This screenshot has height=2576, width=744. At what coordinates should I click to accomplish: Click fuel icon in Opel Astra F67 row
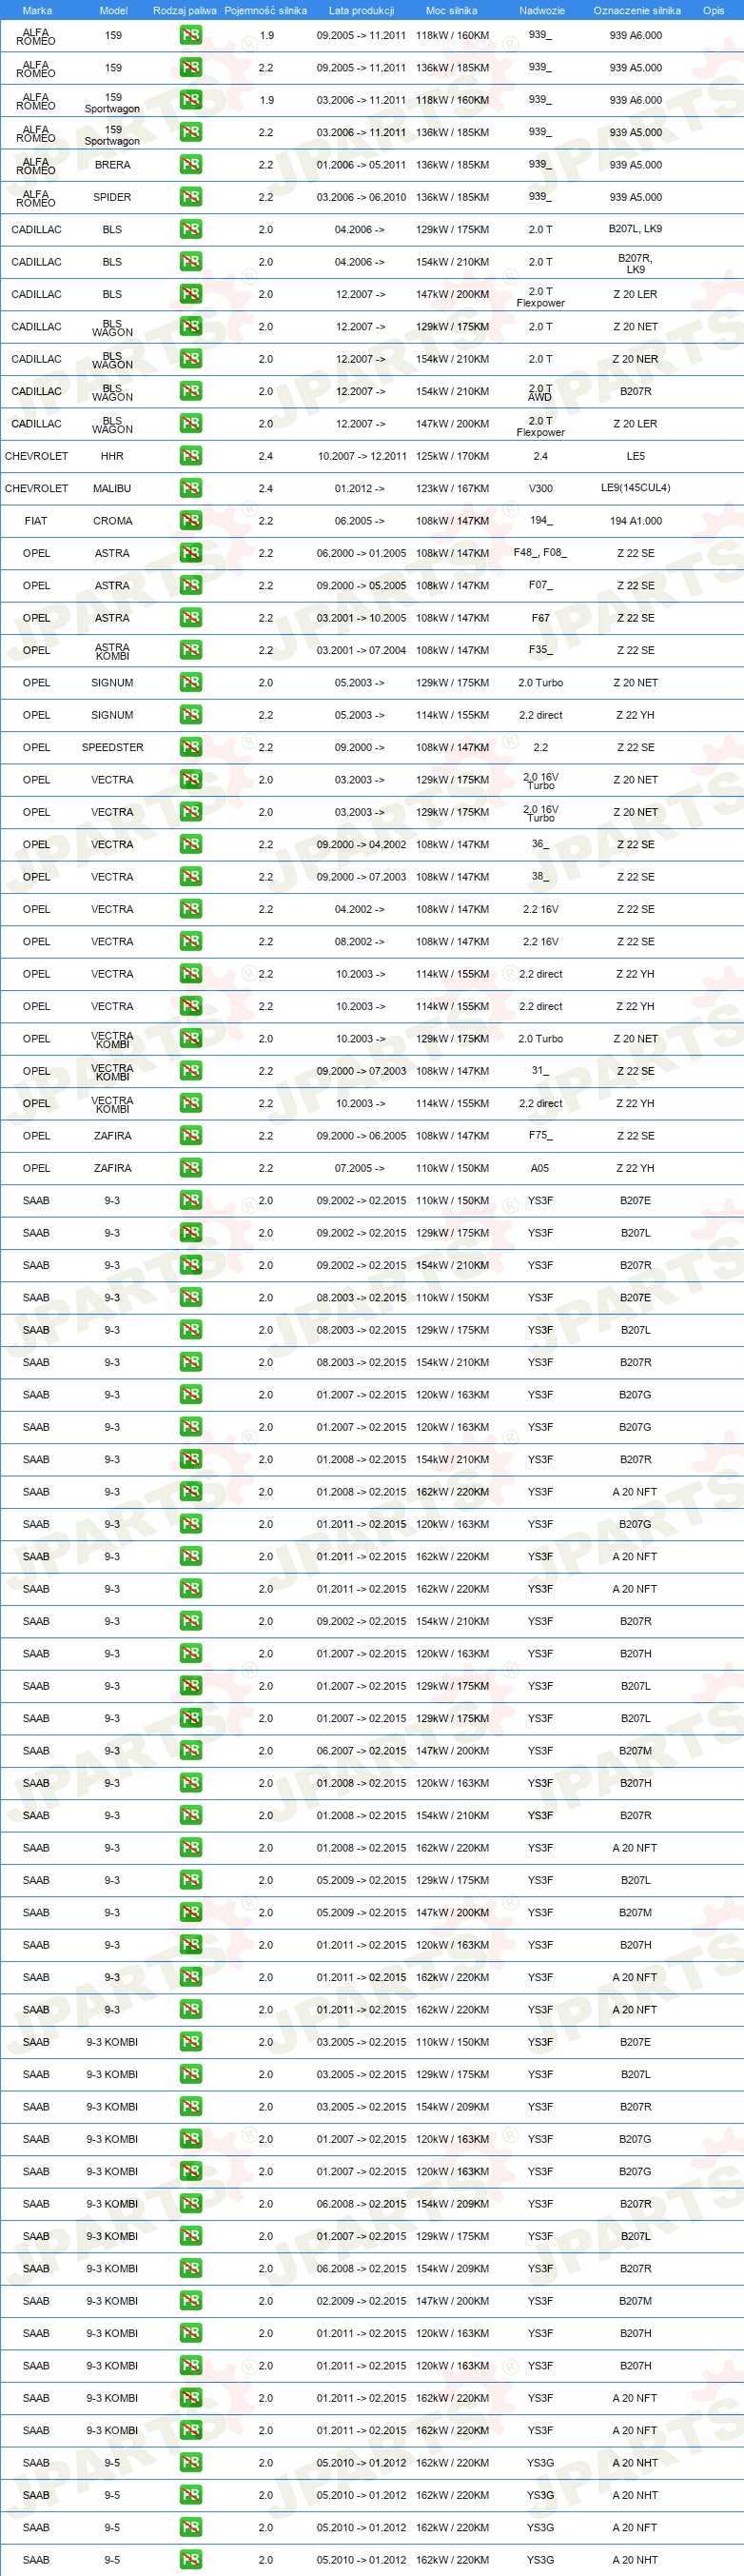(x=190, y=618)
